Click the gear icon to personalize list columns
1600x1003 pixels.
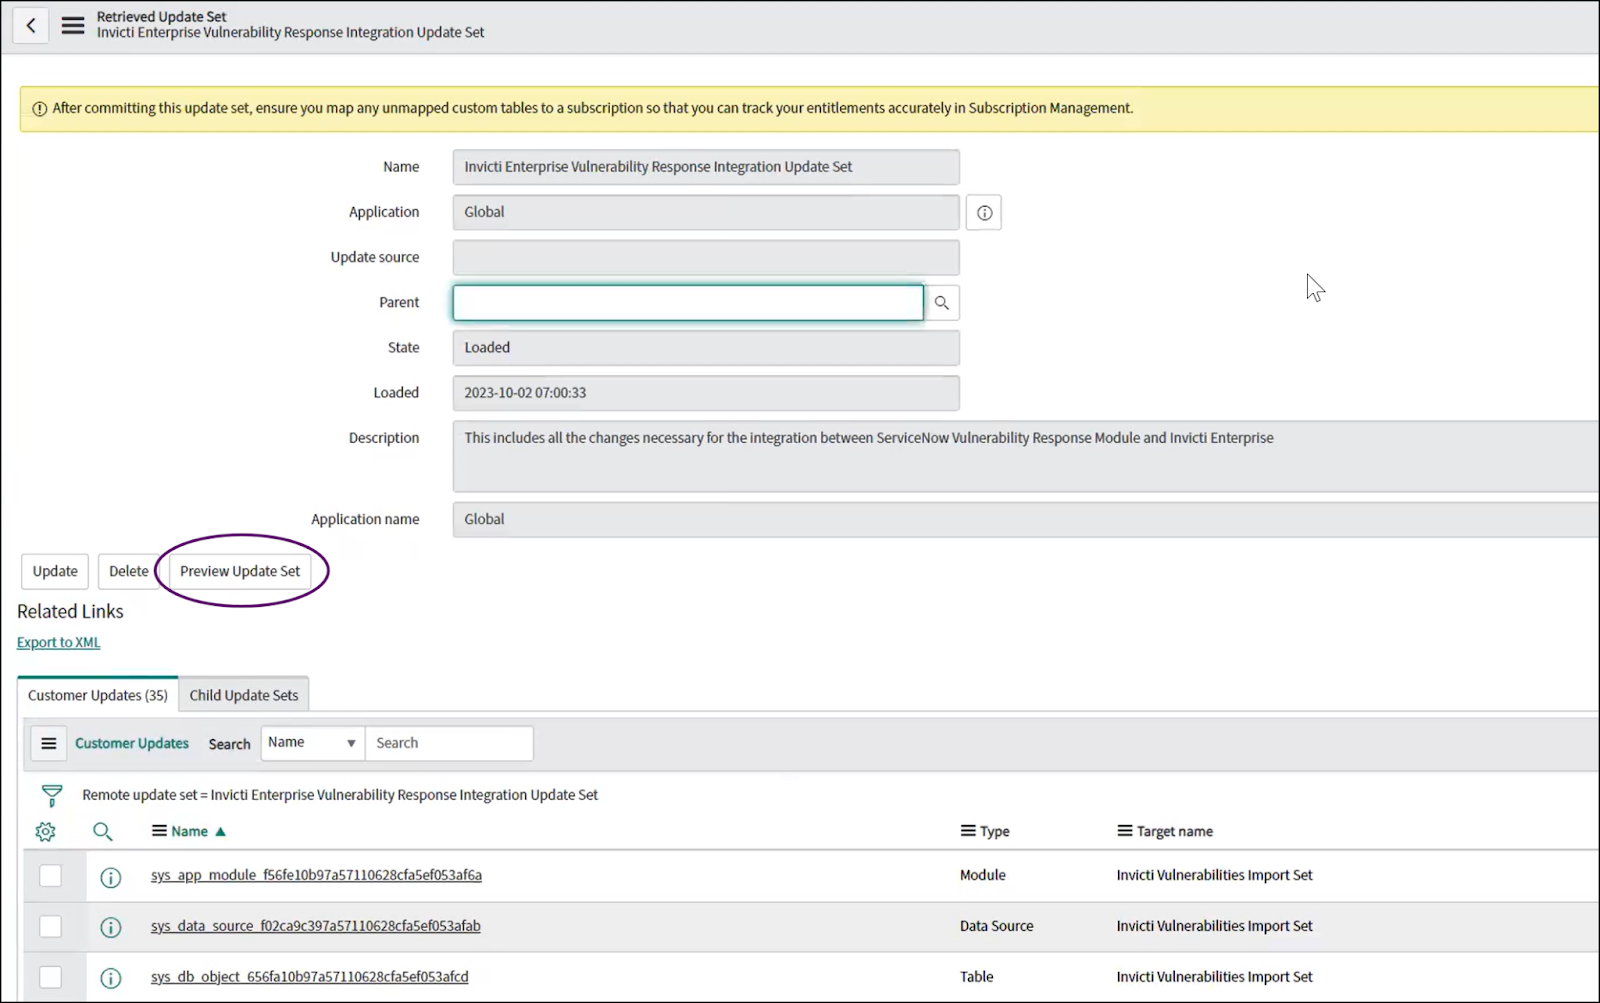[44, 831]
